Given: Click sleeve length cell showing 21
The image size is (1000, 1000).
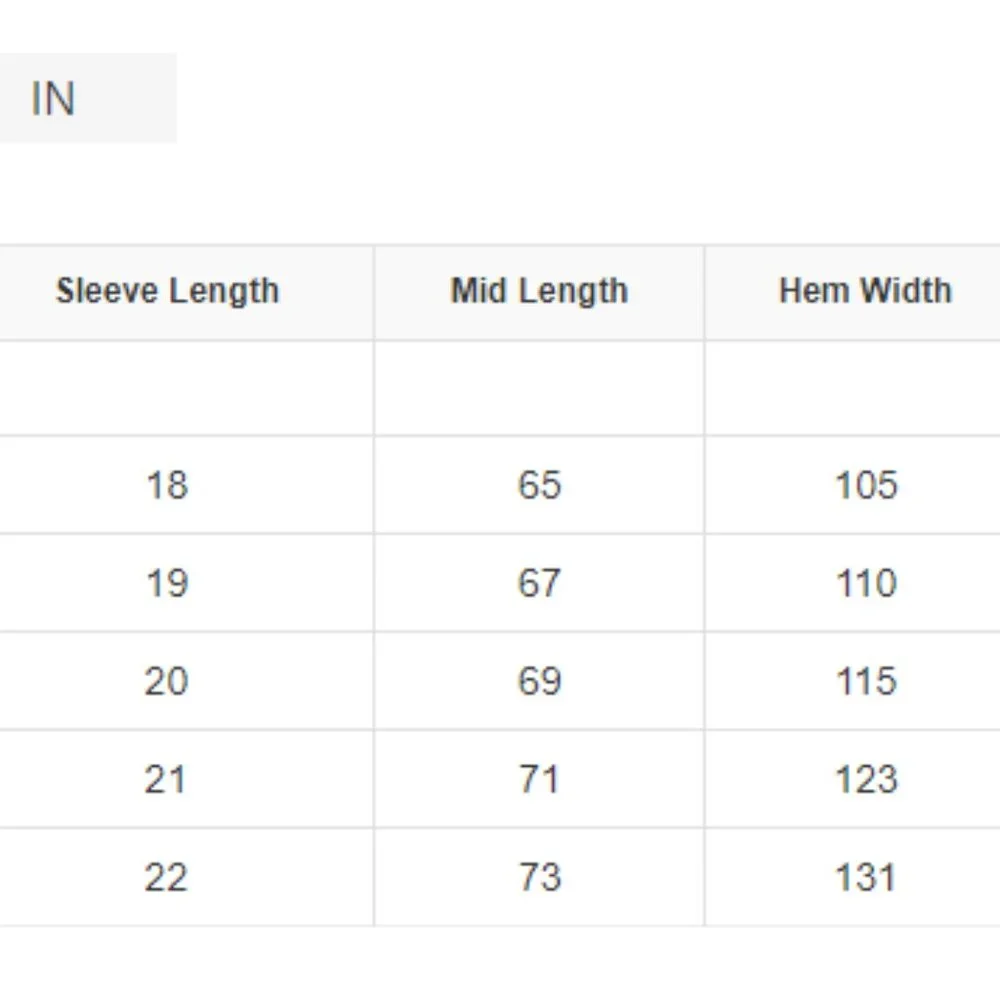Looking at the screenshot, I should point(166,779).
